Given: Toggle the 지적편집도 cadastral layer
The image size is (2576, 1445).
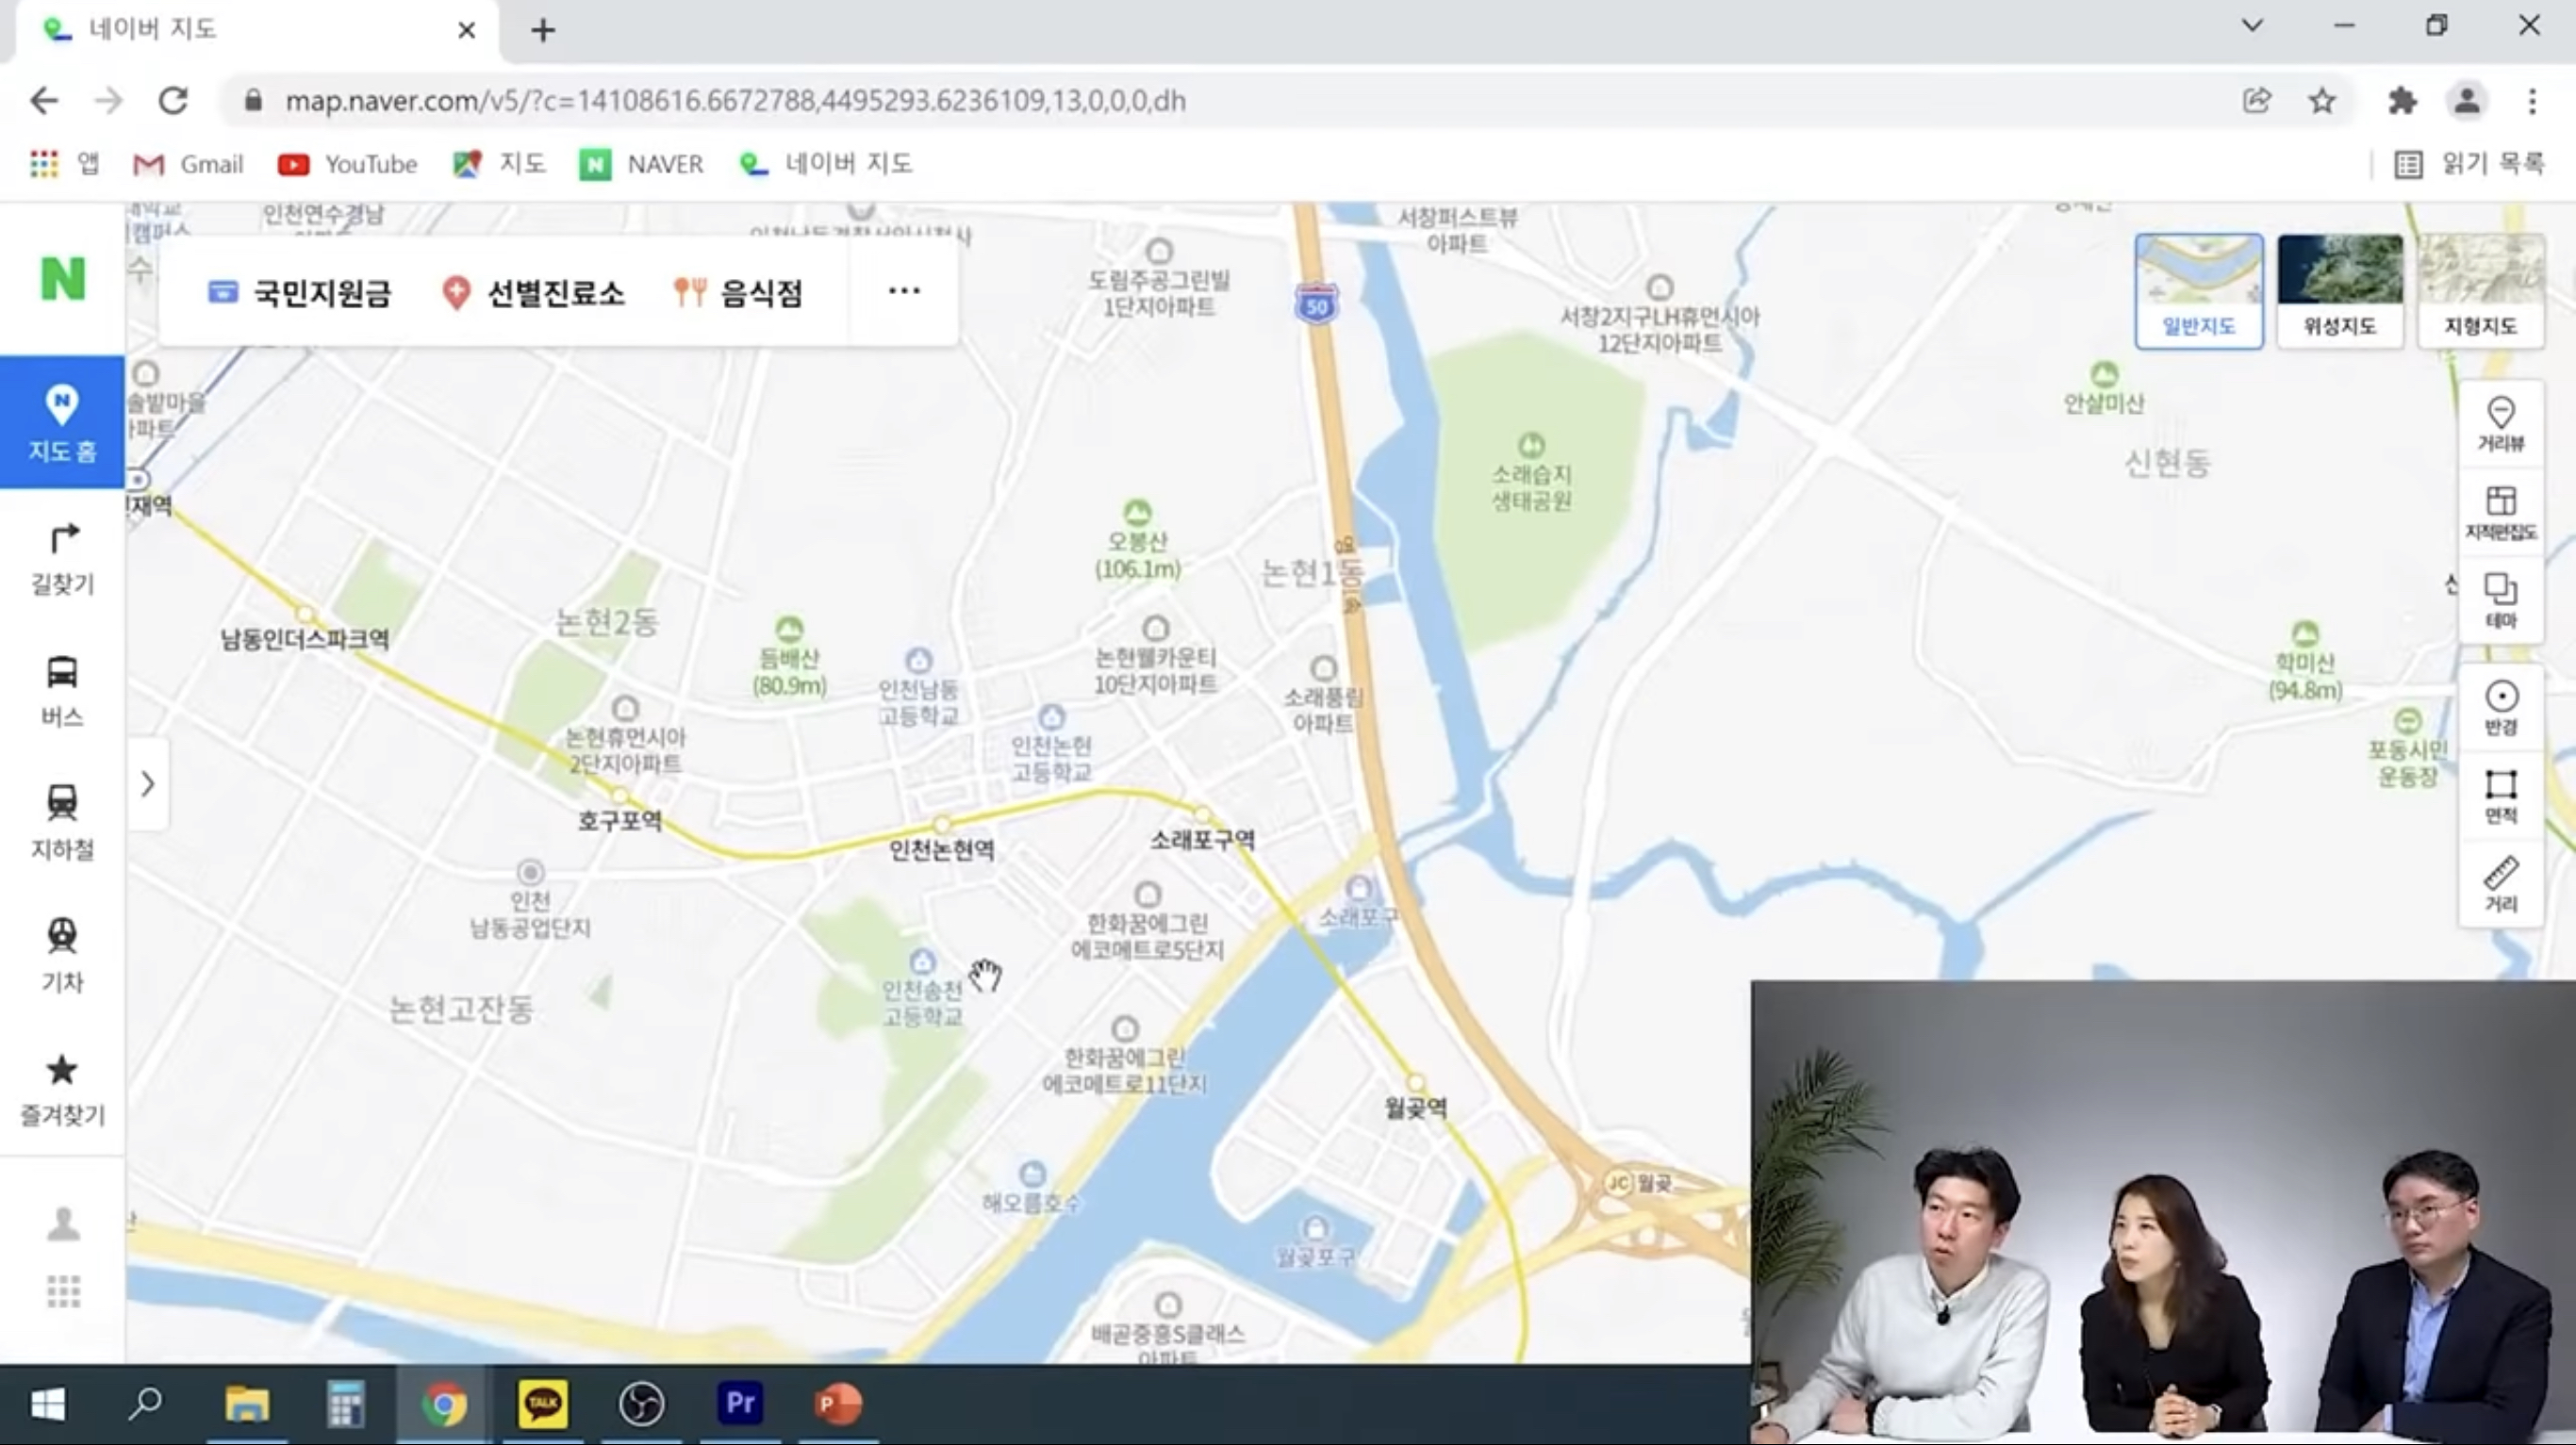Looking at the screenshot, I should pyautogui.click(x=2501, y=512).
